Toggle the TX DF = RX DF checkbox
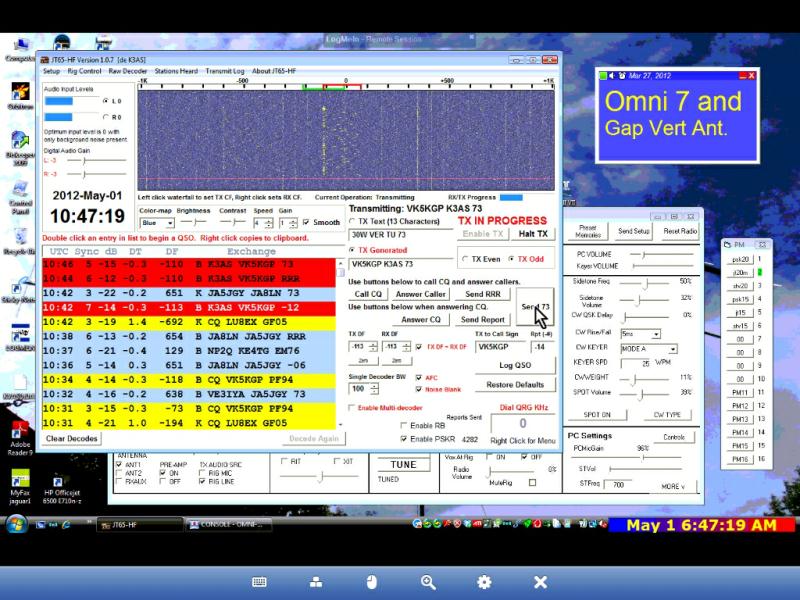The width and height of the screenshot is (800, 600). coord(419,347)
